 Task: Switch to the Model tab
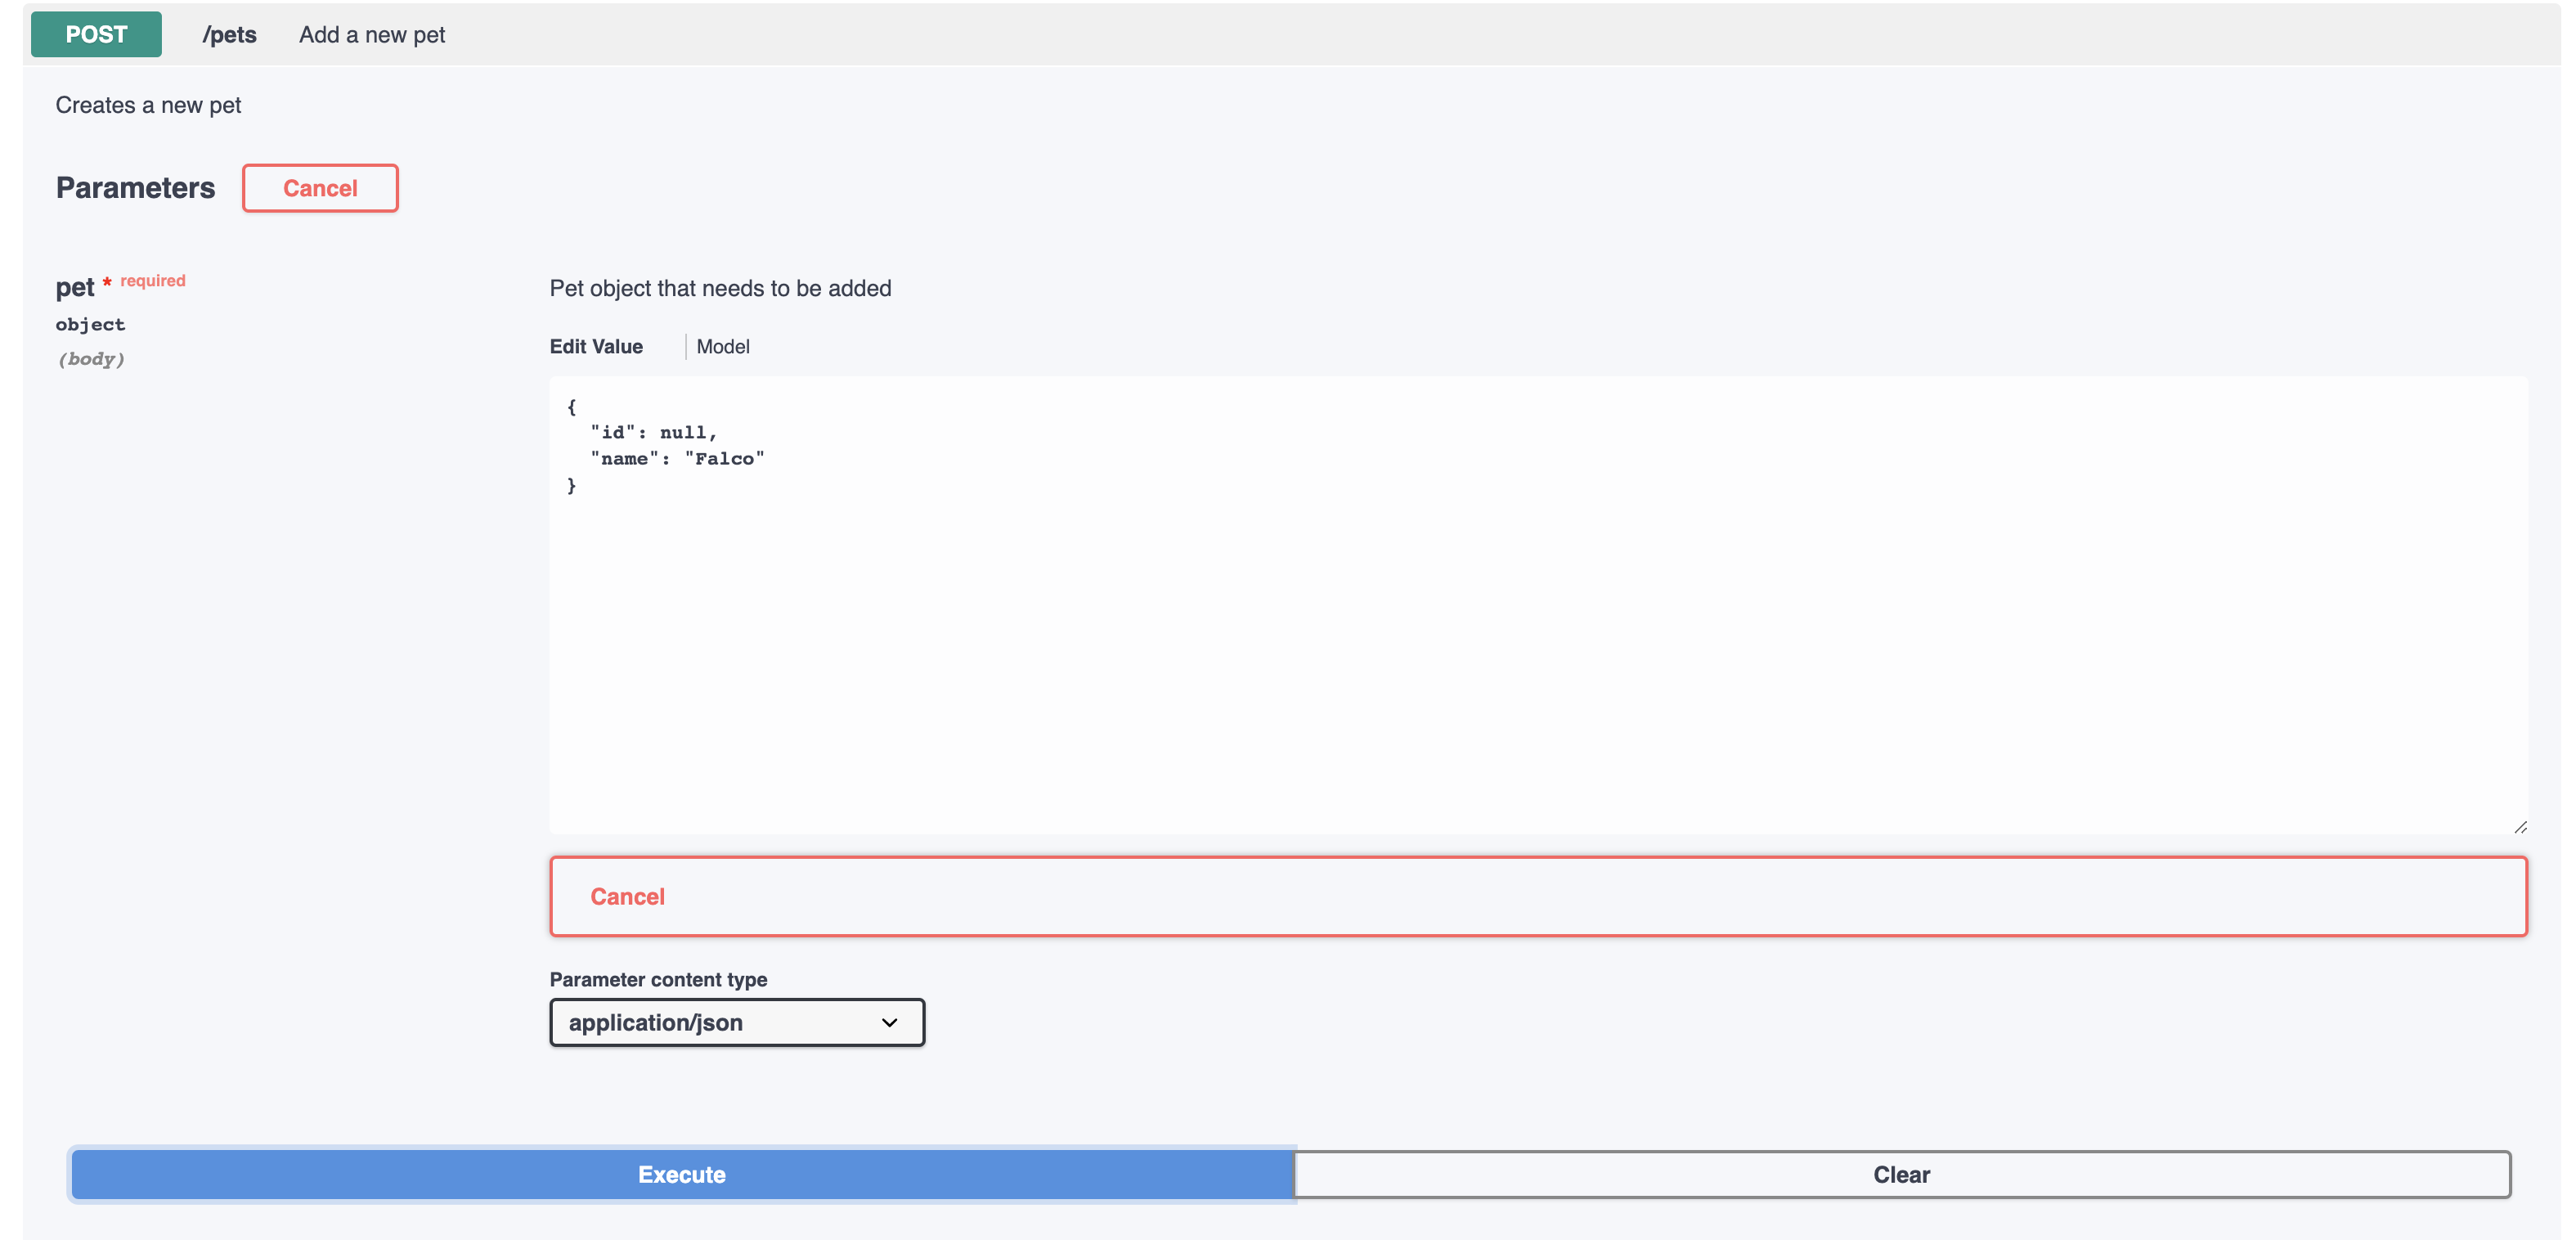(723, 346)
